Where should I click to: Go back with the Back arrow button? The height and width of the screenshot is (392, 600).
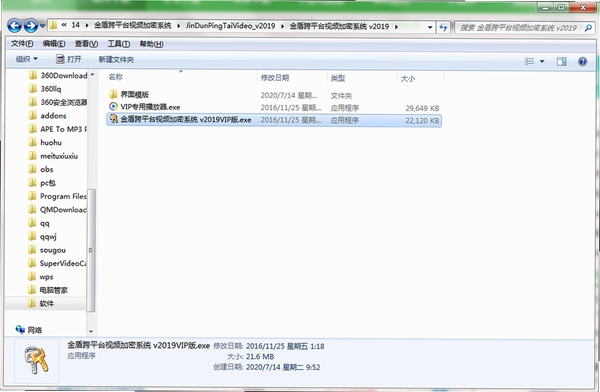click(15, 26)
